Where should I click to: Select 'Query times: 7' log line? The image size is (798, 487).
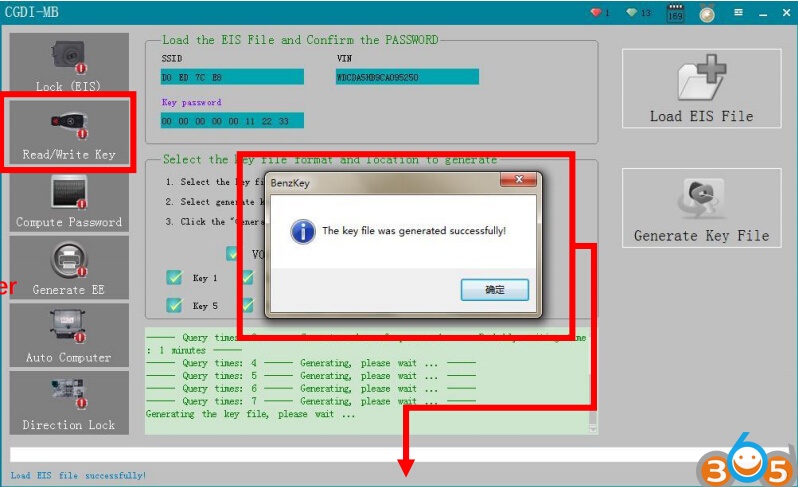(311, 402)
